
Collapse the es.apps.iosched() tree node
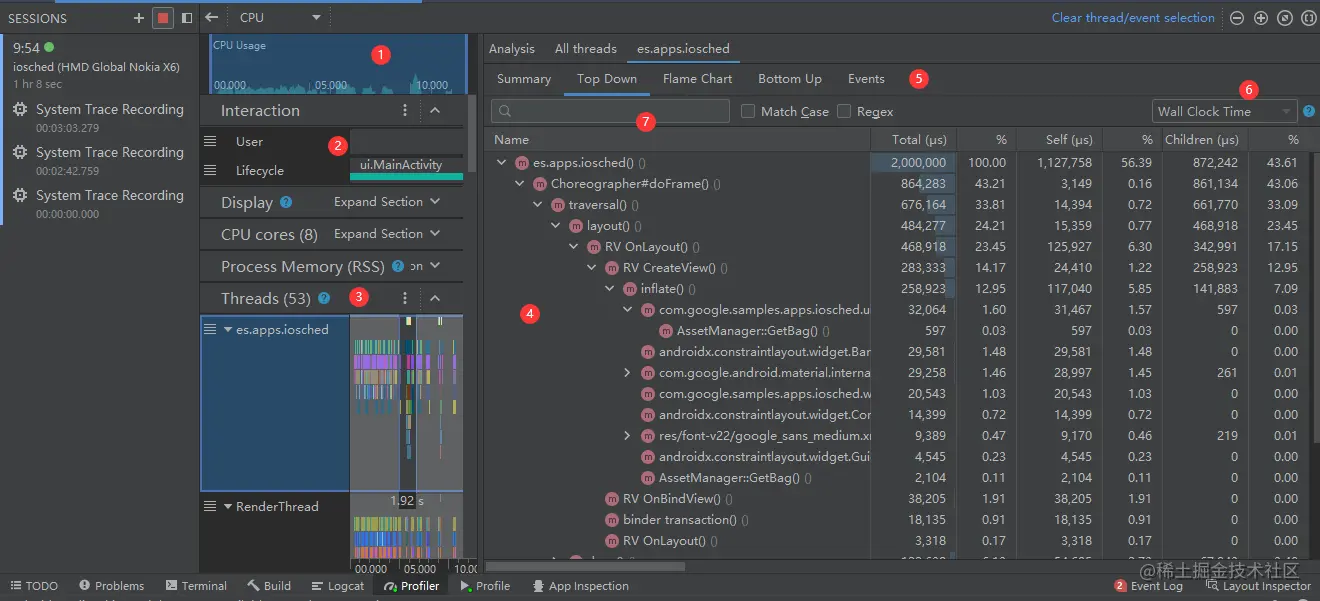pos(501,162)
